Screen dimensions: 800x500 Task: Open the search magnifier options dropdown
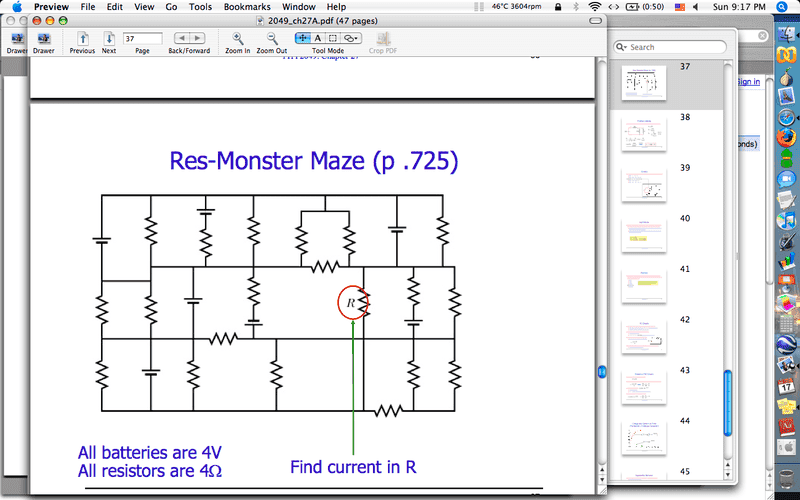pyautogui.click(x=621, y=47)
